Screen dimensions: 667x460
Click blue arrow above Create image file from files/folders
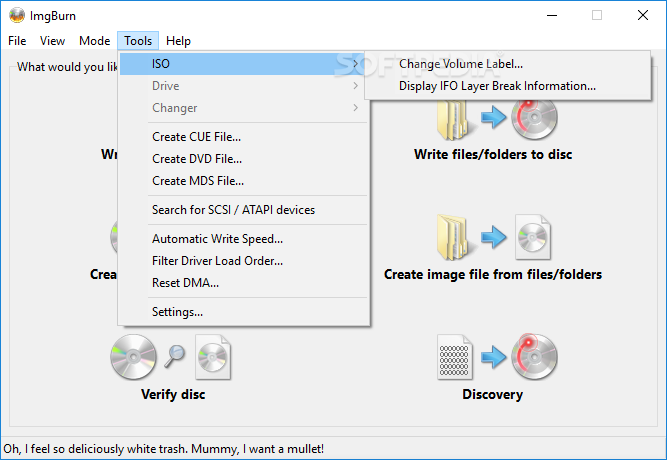(x=494, y=237)
